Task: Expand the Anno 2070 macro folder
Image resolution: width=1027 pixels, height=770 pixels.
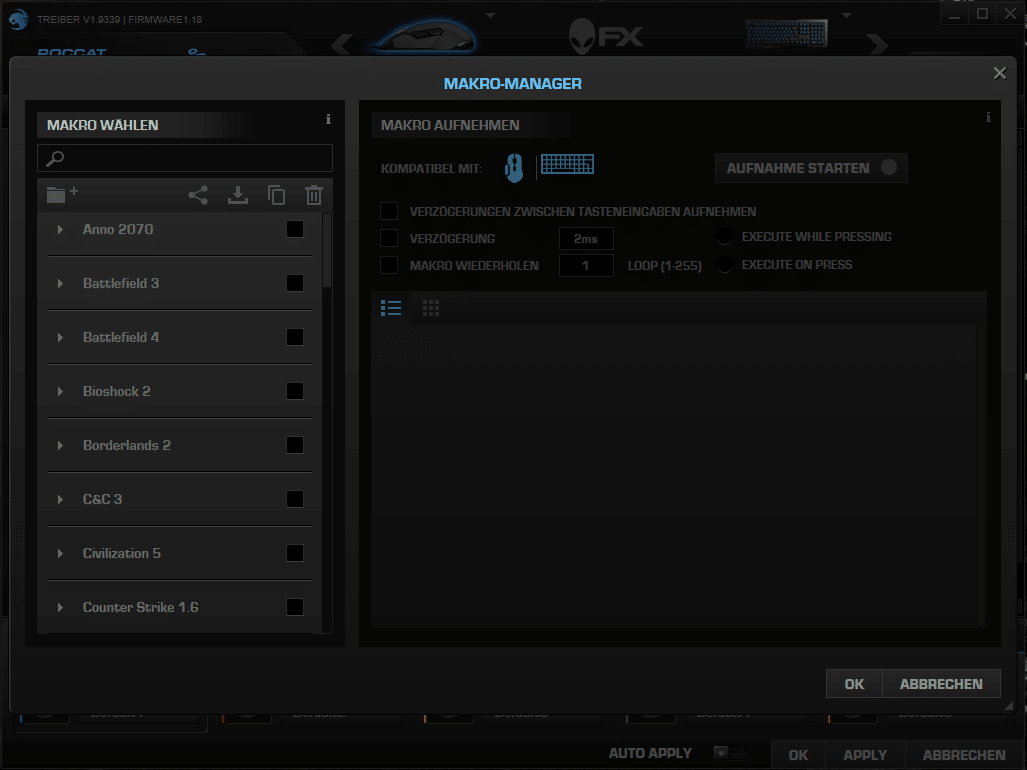Action: point(60,230)
